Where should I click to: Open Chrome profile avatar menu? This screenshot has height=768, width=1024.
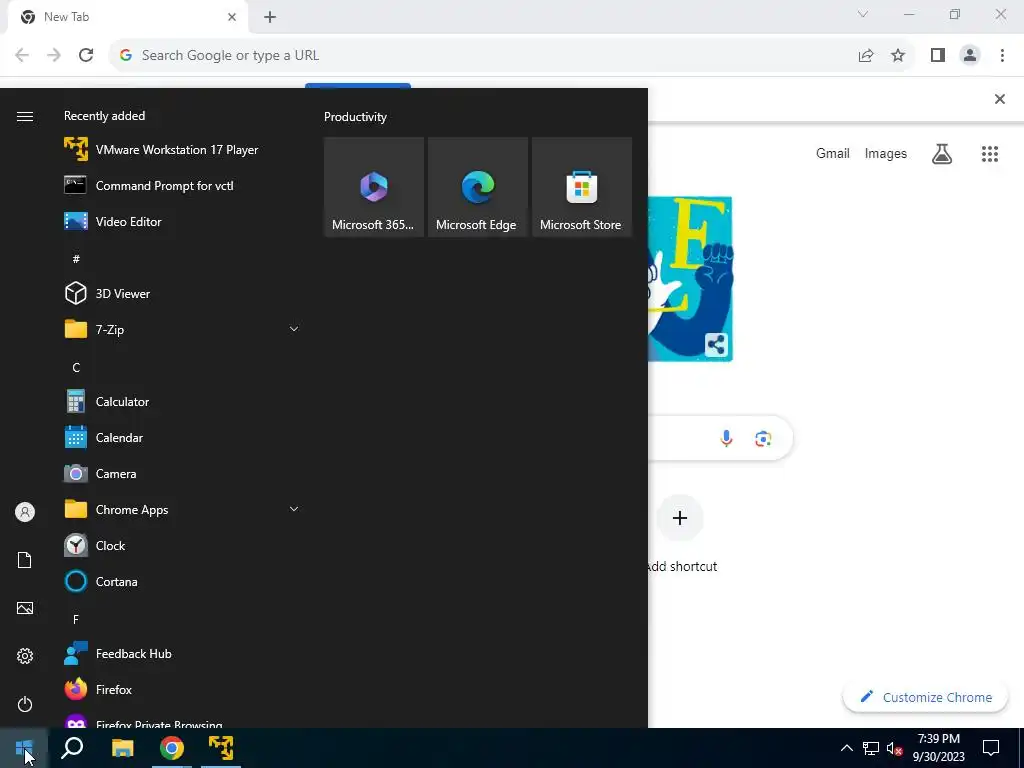(x=970, y=55)
